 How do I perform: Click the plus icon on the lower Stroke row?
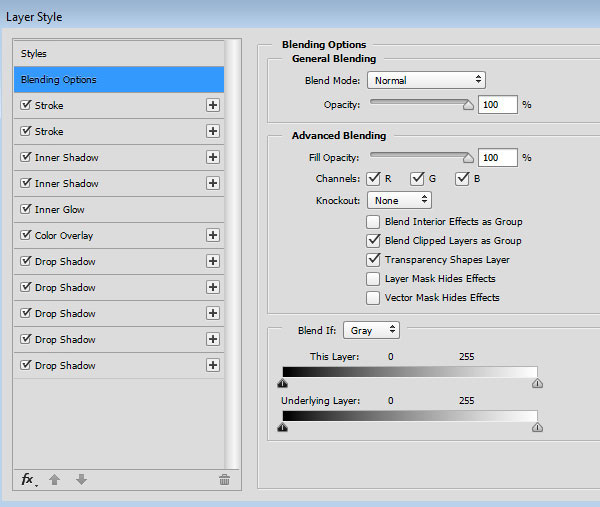[x=213, y=131]
